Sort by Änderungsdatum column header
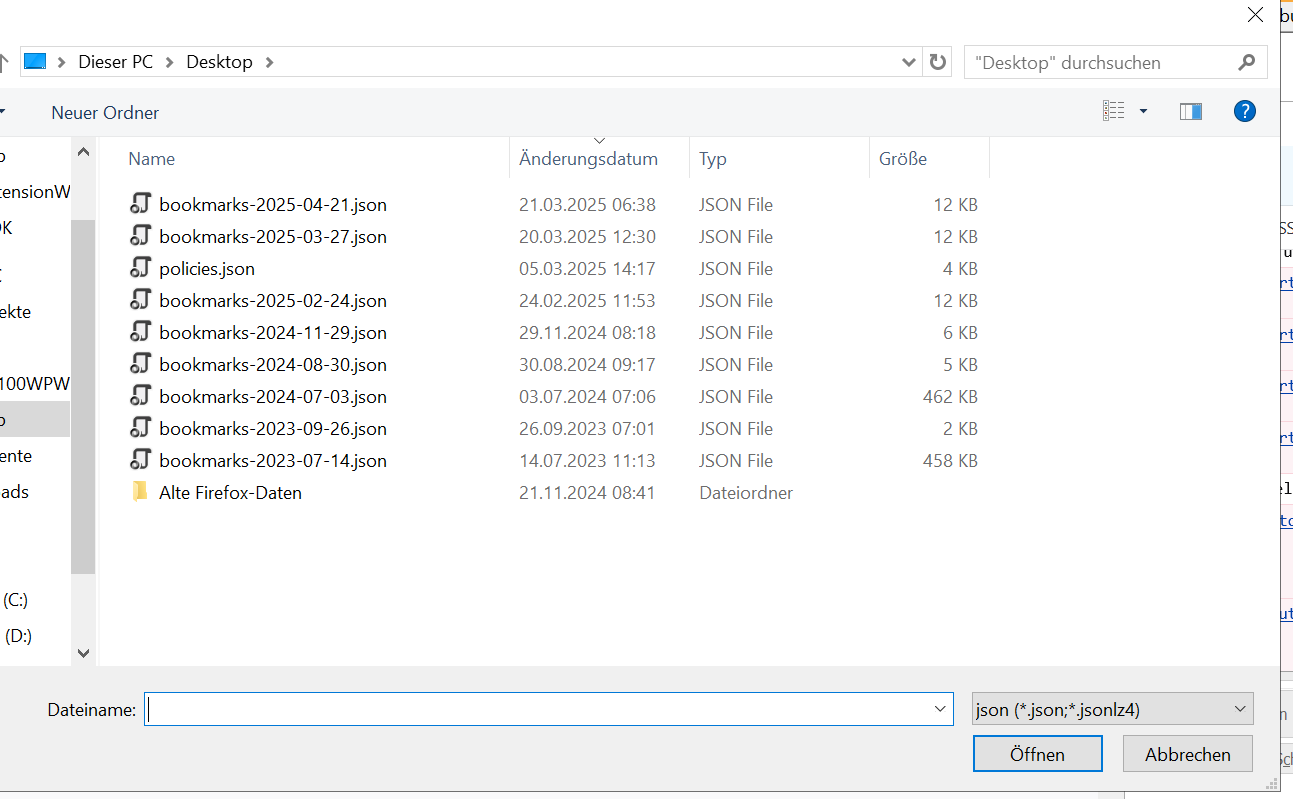The height and width of the screenshot is (799, 1293). click(x=588, y=159)
